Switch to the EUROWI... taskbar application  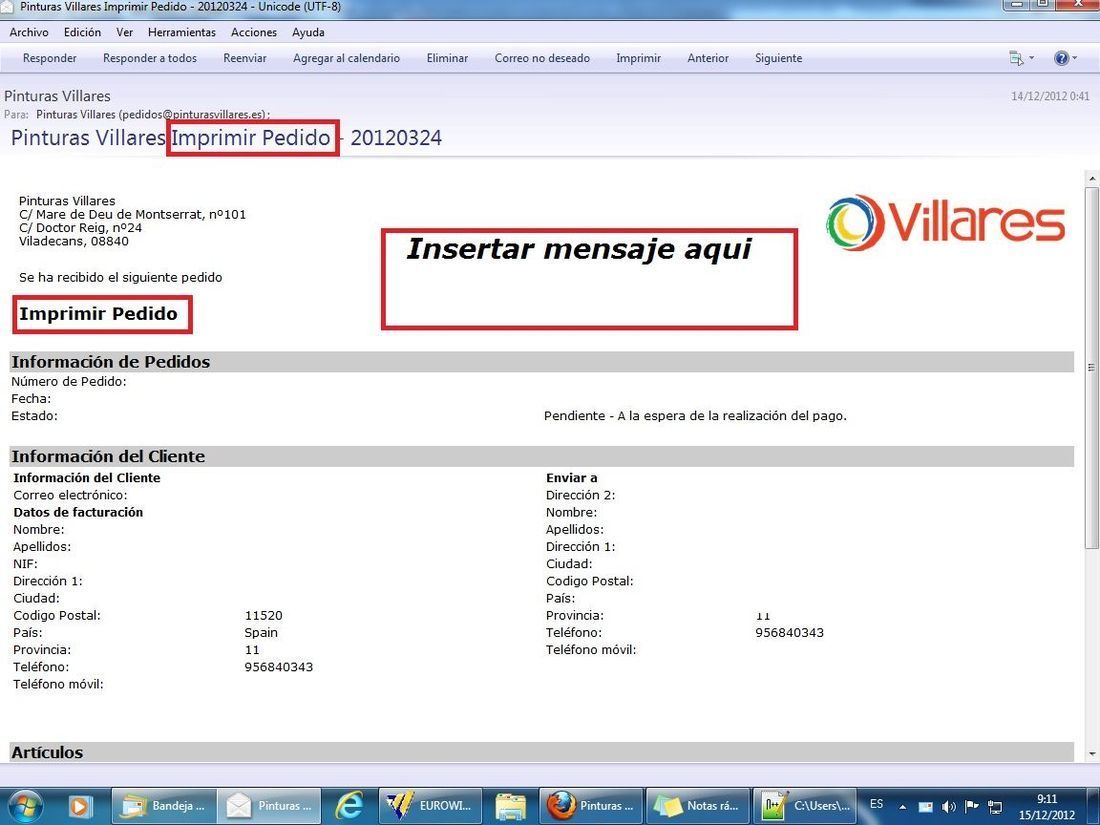click(431, 806)
